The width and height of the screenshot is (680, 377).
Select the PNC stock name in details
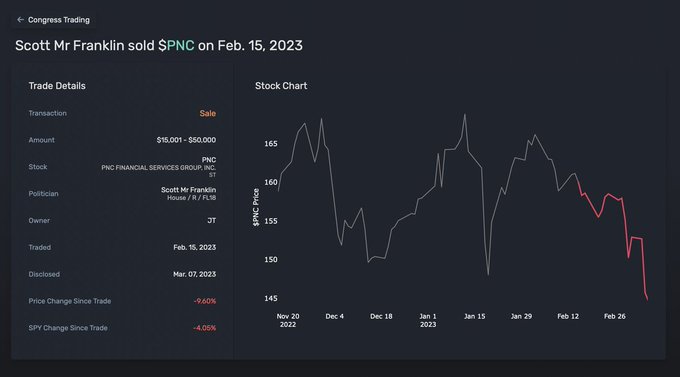[209, 160]
